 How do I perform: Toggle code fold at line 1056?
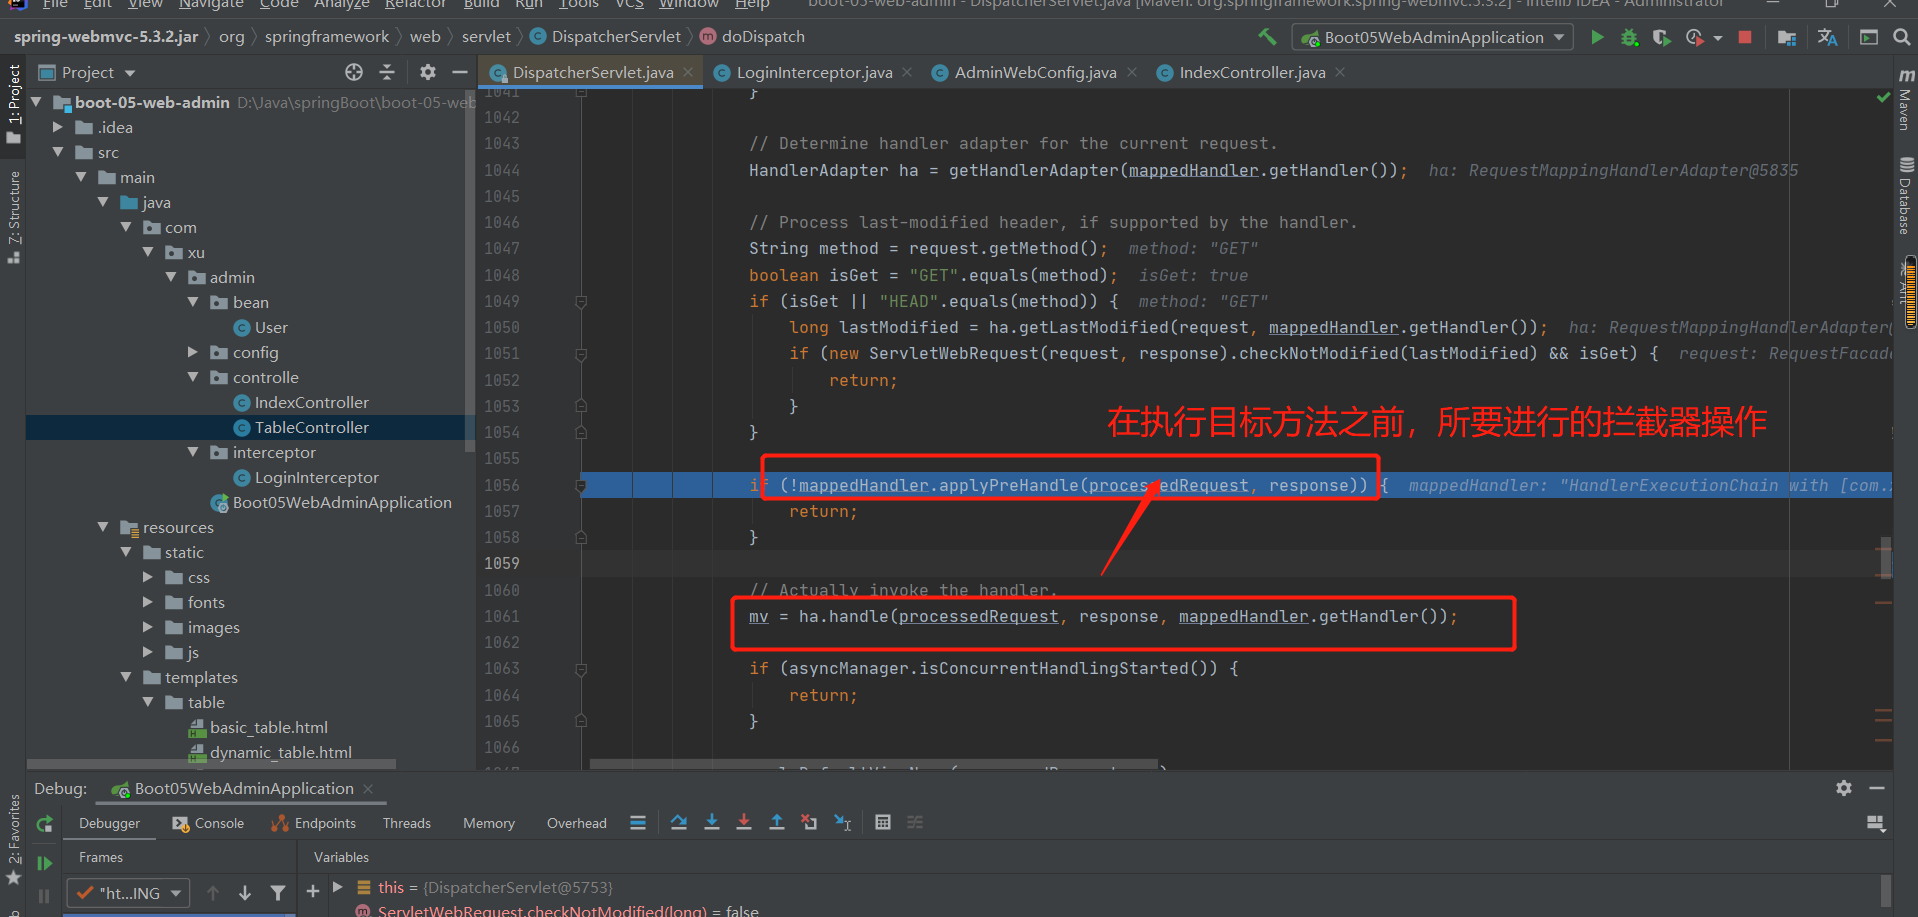coord(581,486)
